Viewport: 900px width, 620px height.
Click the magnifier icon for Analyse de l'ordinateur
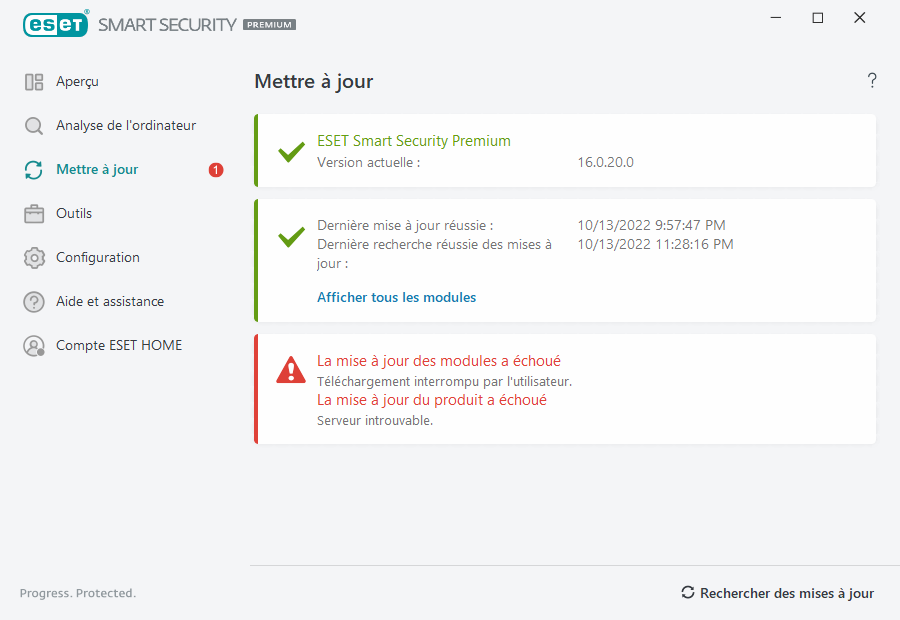(x=34, y=126)
